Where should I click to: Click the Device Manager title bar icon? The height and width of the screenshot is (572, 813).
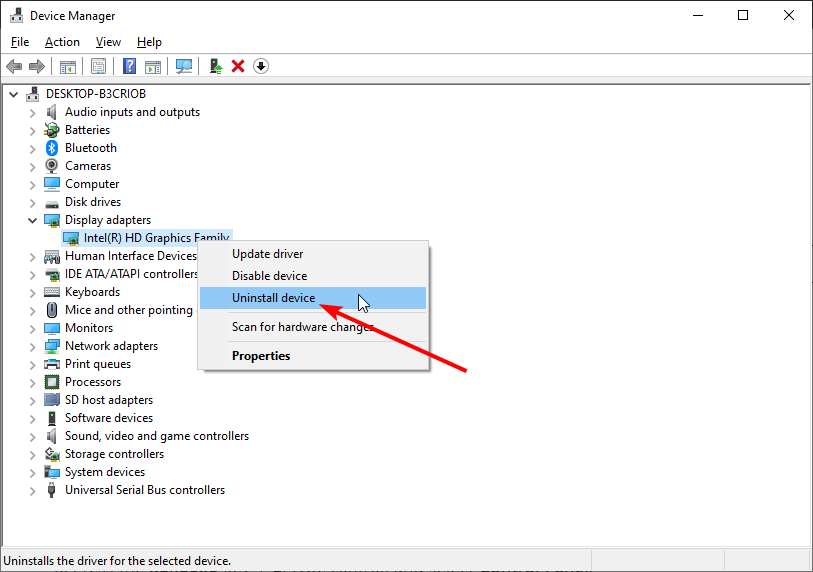[x=17, y=16]
